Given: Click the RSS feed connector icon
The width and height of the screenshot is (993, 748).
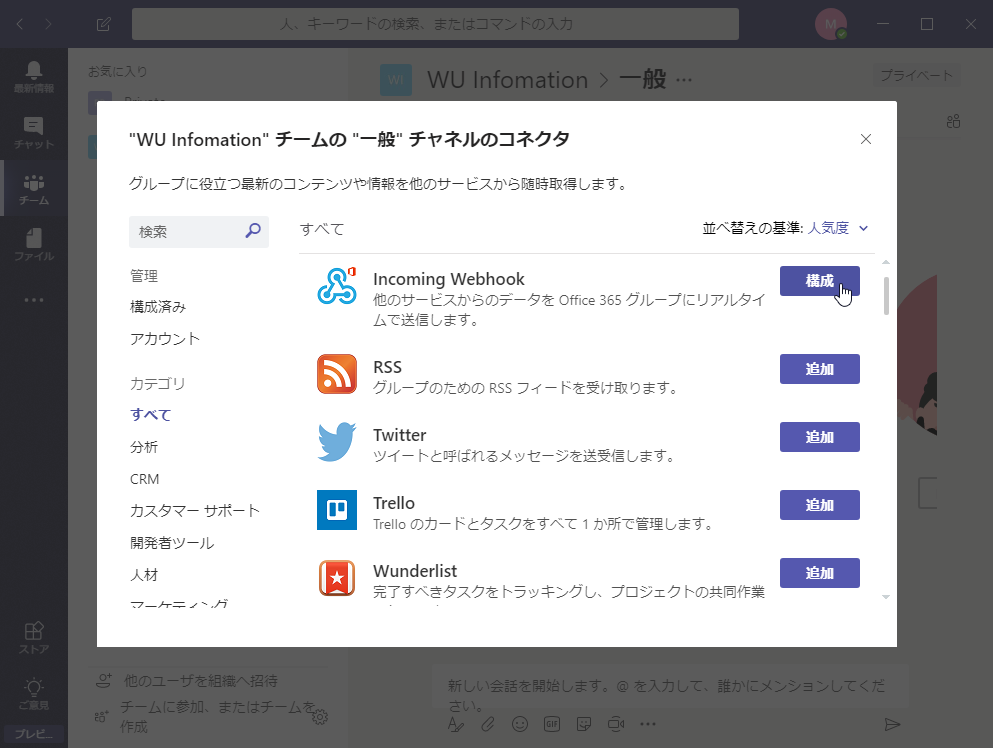Looking at the screenshot, I should pyautogui.click(x=337, y=374).
